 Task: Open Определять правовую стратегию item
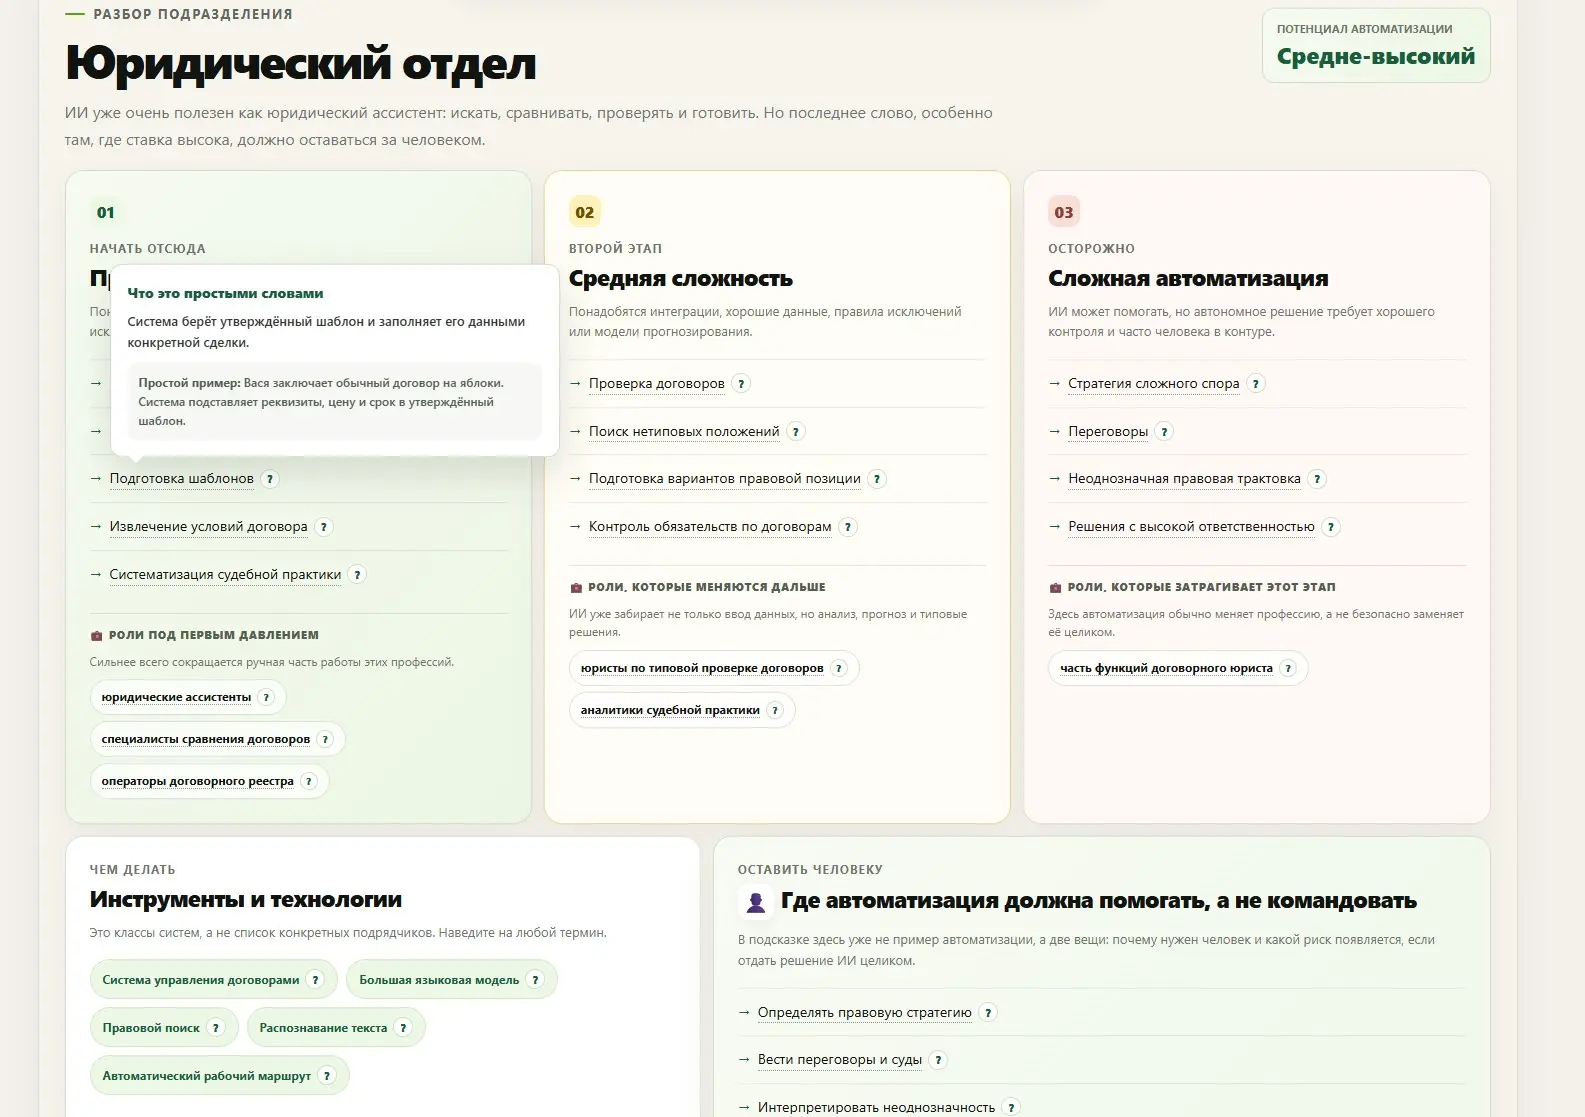(x=864, y=1013)
